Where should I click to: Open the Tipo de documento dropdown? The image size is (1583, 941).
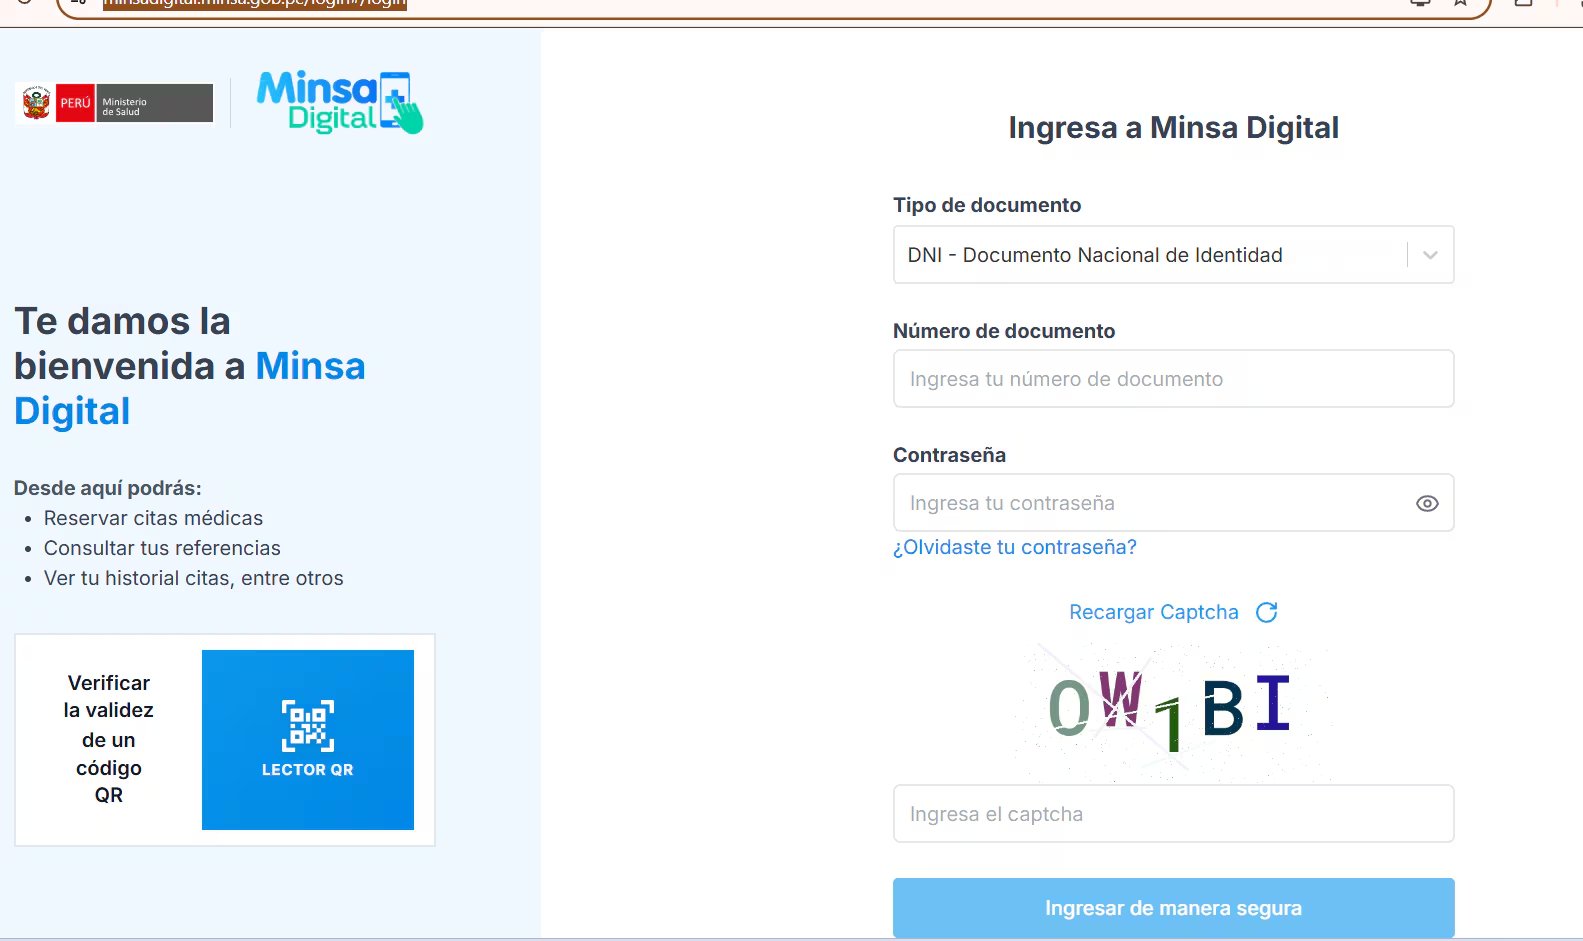coord(1173,255)
